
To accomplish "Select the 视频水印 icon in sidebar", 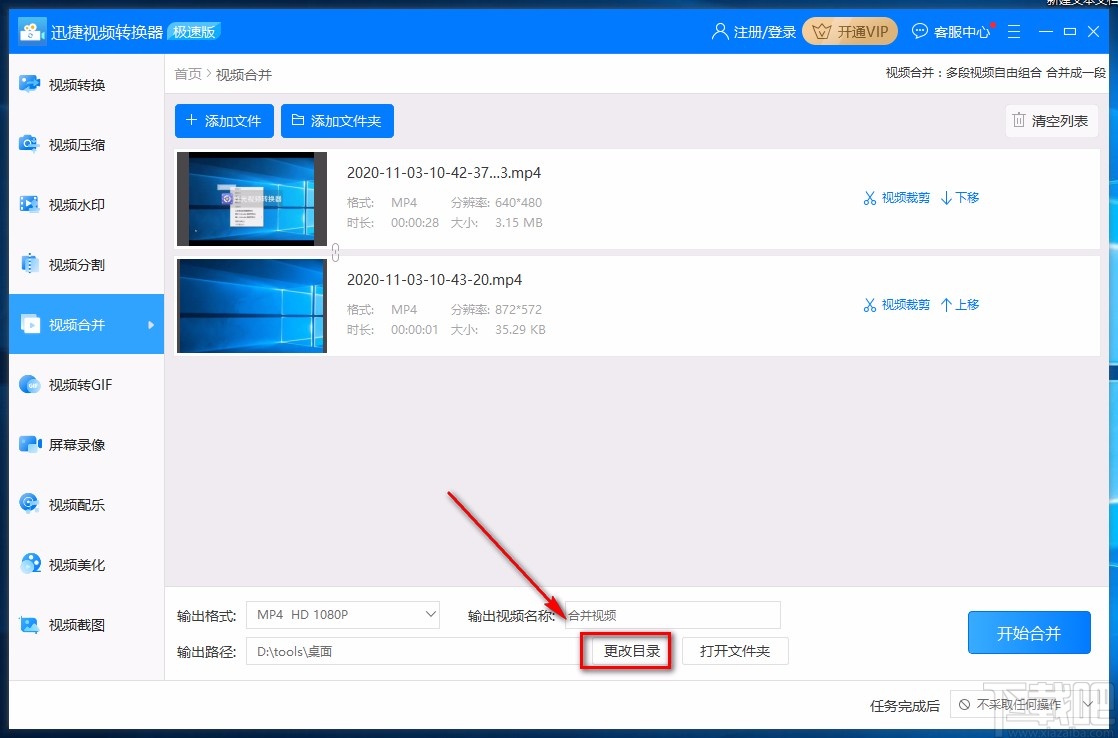I will pyautogui.click(x=29, y=204).
